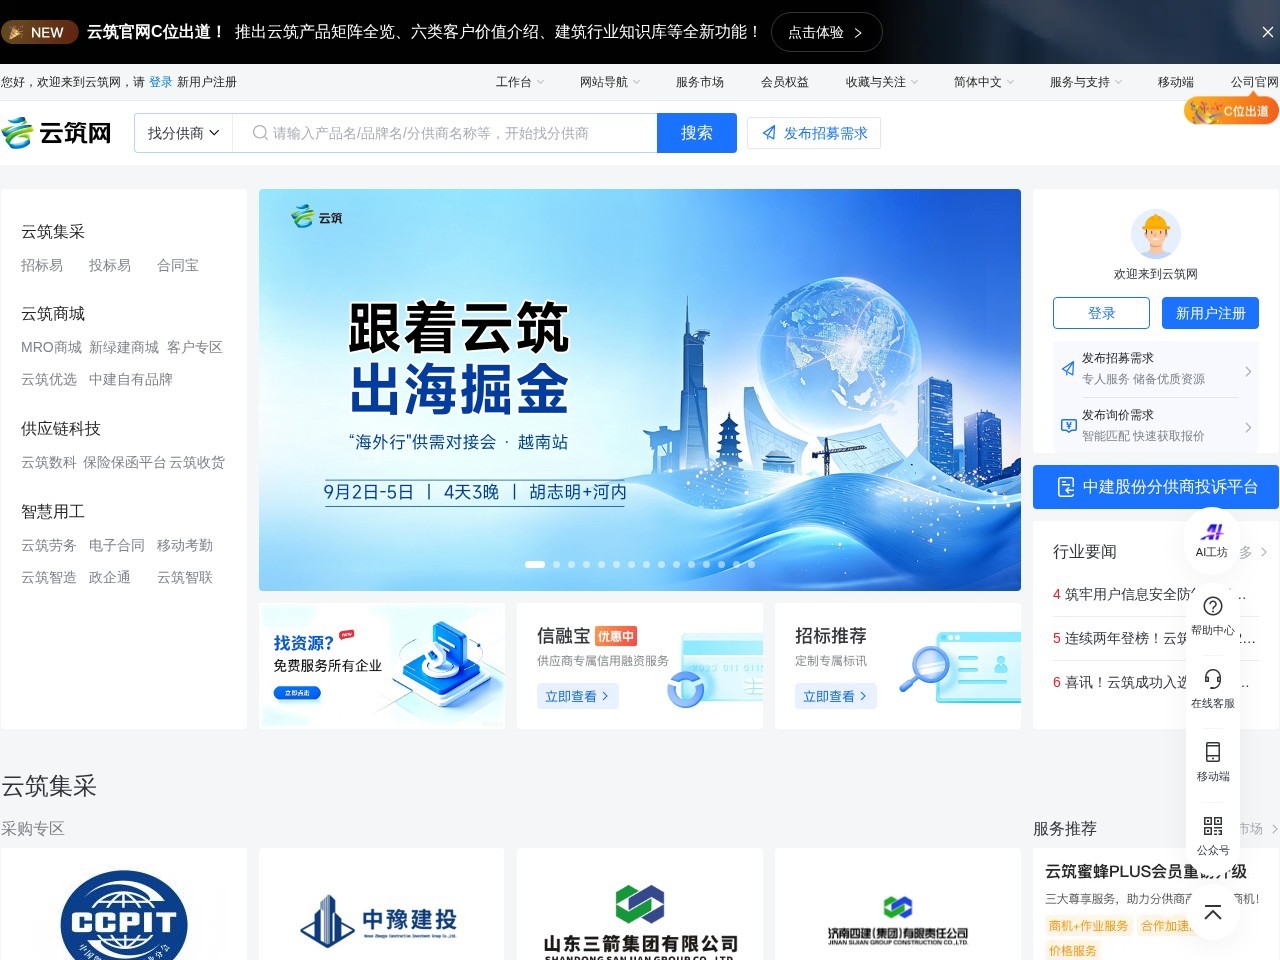Click the paper plane icon beside 发布招募需求 in welcome panel
Image resolution: width=1280 pixels, height=960 pixels.
click(x=1068, y=368)
